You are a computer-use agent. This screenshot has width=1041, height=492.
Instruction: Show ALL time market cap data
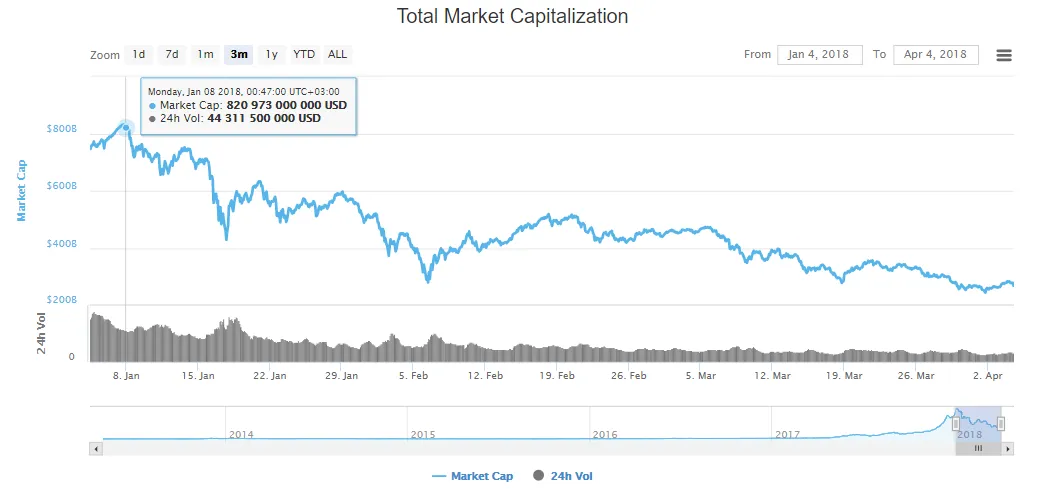click(x=338, y=54)
